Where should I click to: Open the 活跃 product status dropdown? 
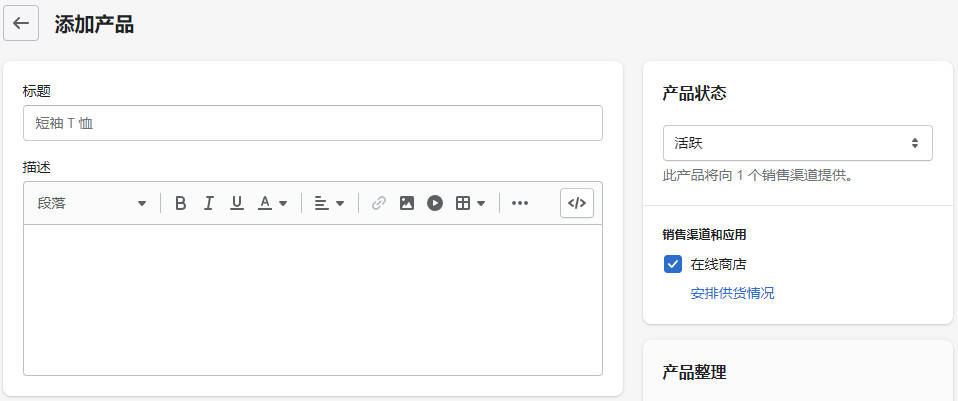(x=797, y=143)
